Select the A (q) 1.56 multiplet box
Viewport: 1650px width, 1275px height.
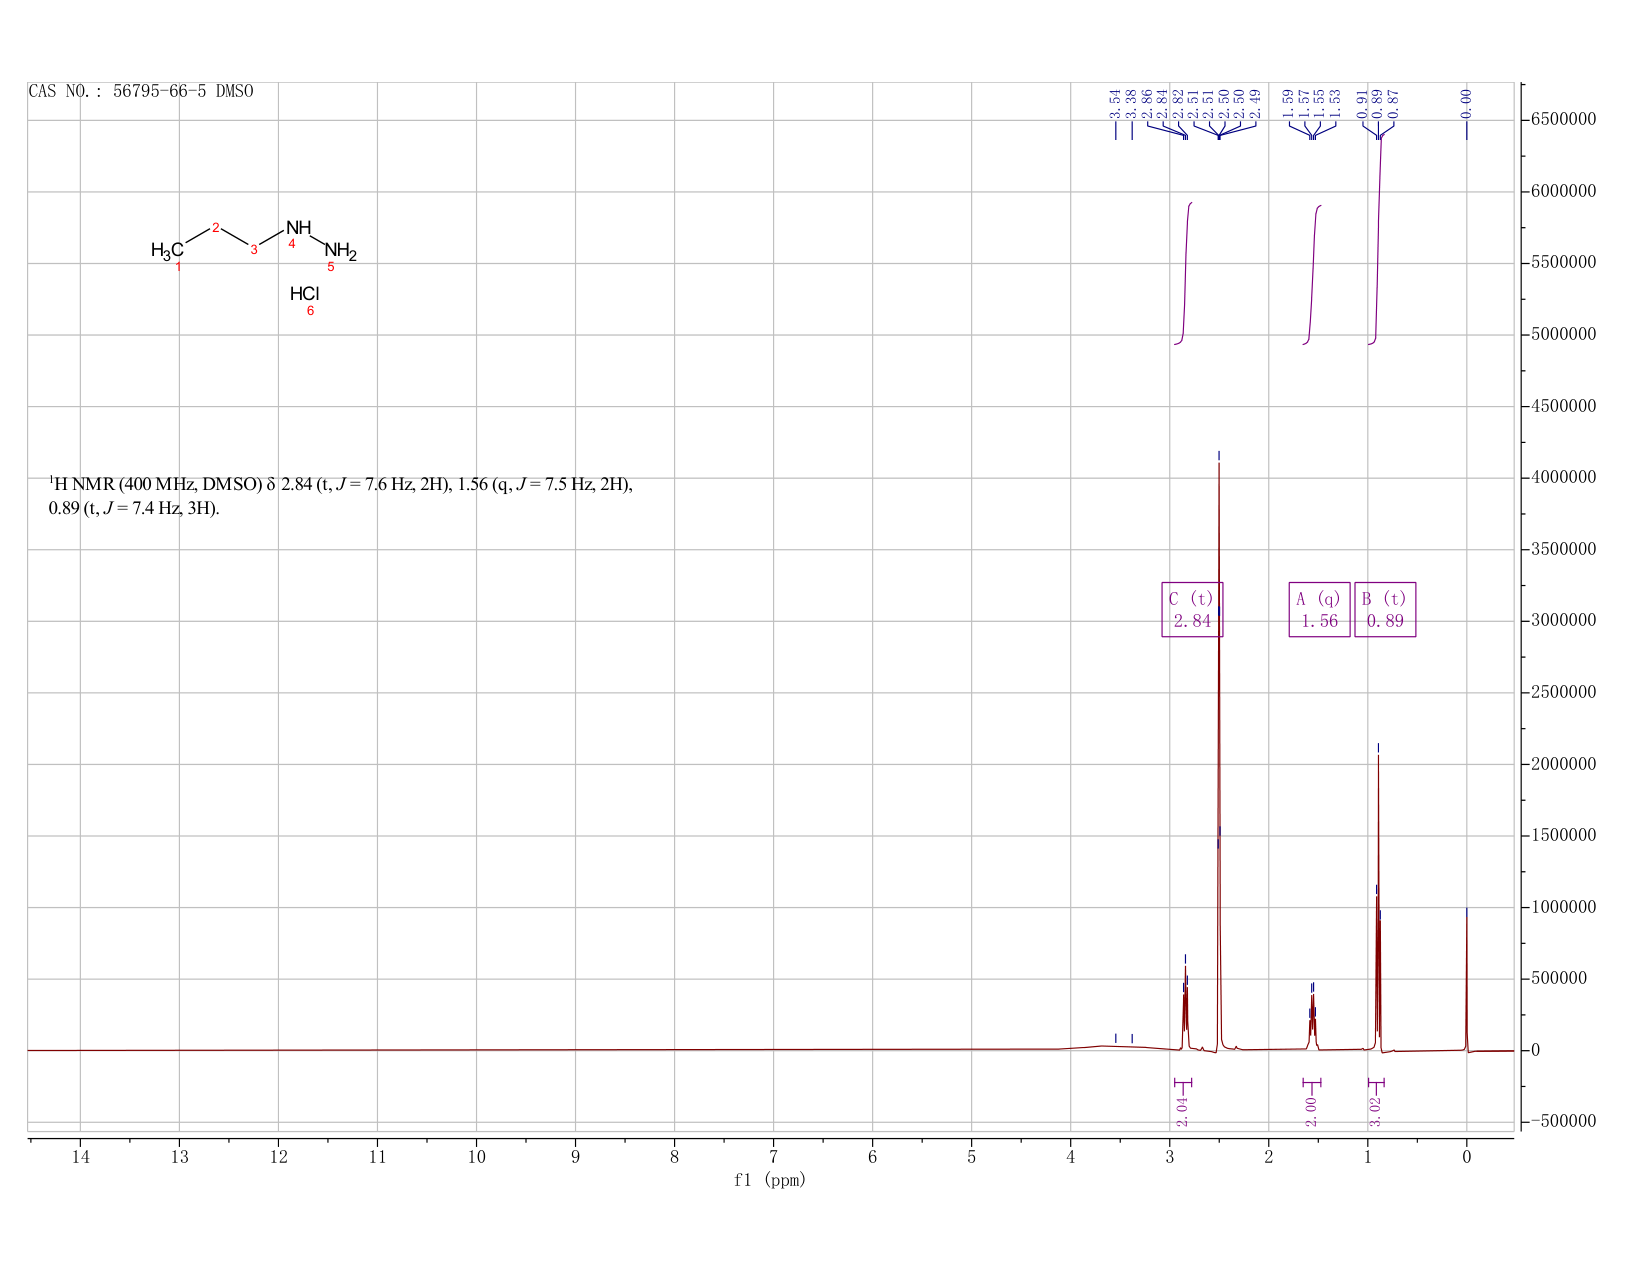click(1319, 610)
